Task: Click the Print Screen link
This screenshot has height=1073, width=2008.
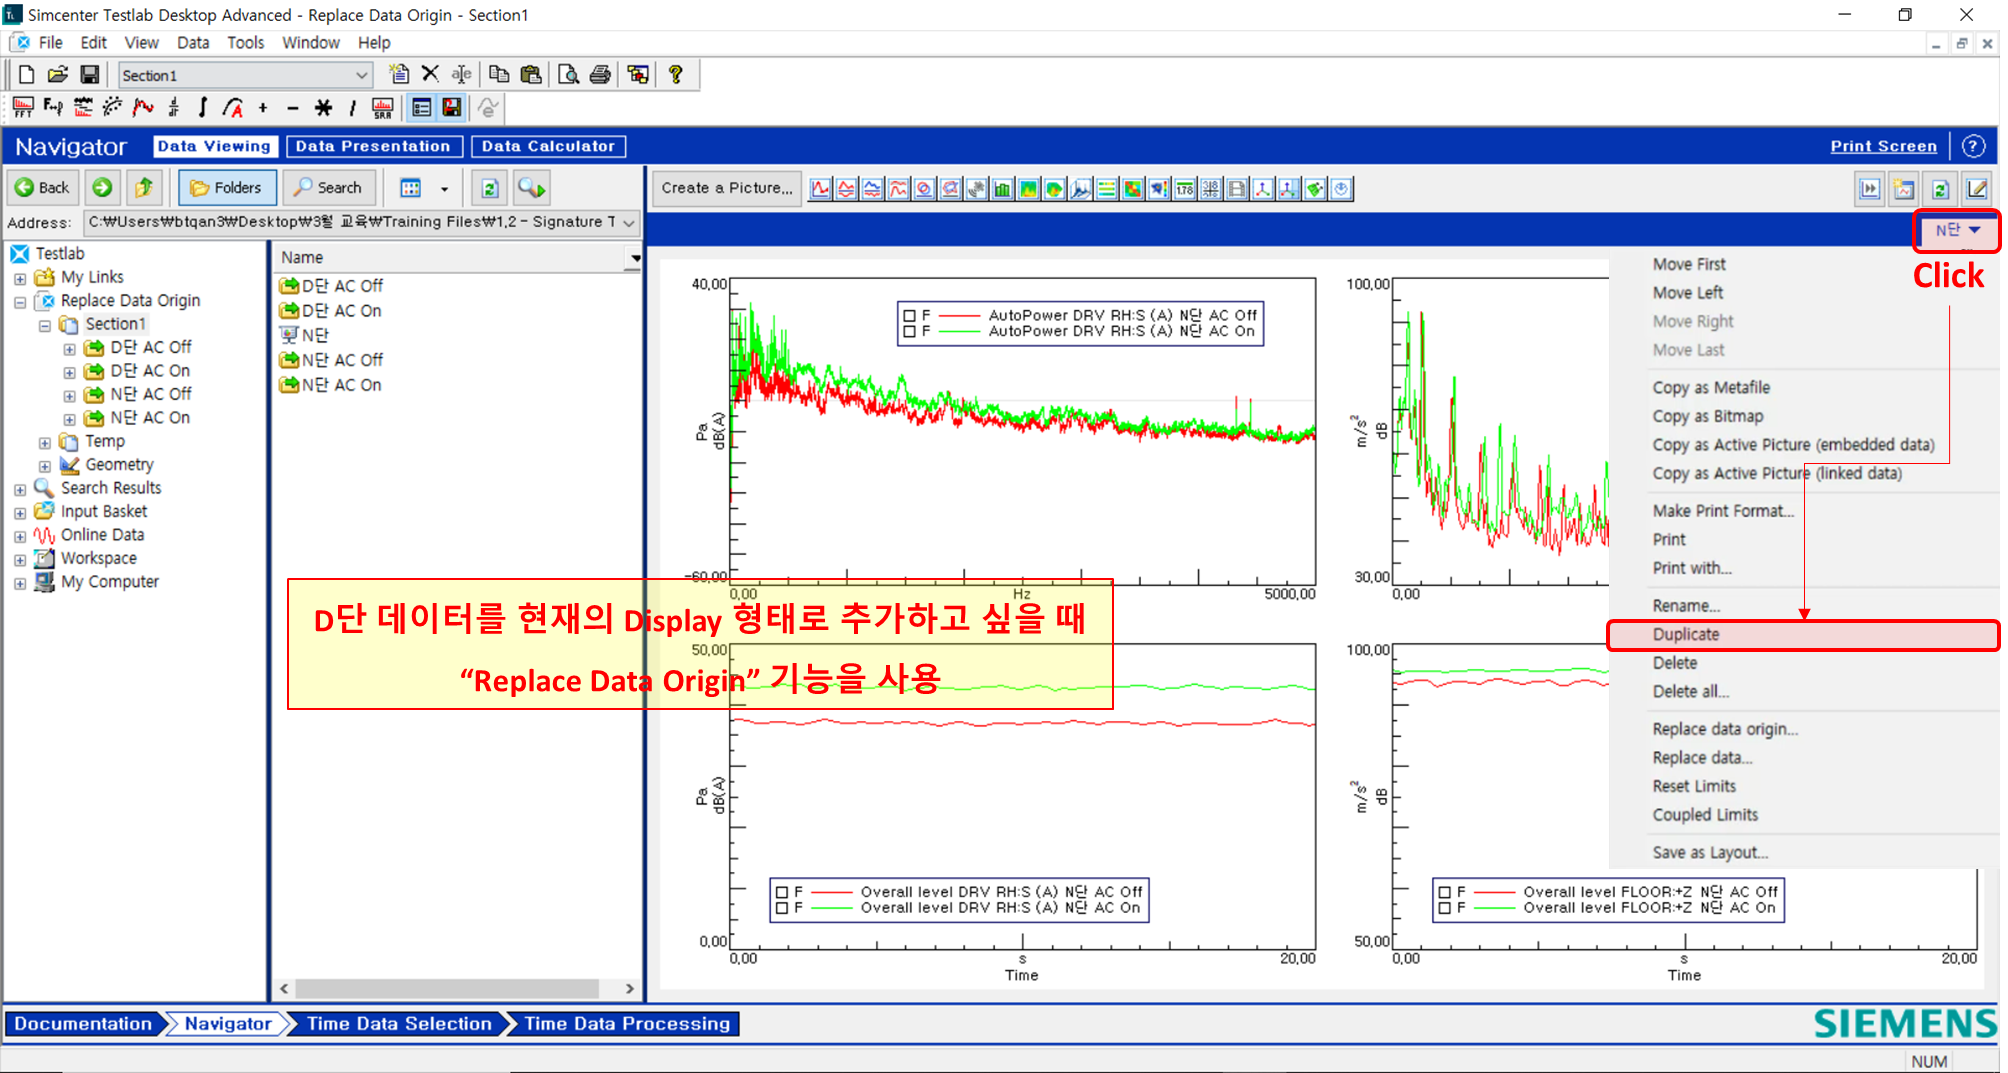Action: coord(1883,146)
